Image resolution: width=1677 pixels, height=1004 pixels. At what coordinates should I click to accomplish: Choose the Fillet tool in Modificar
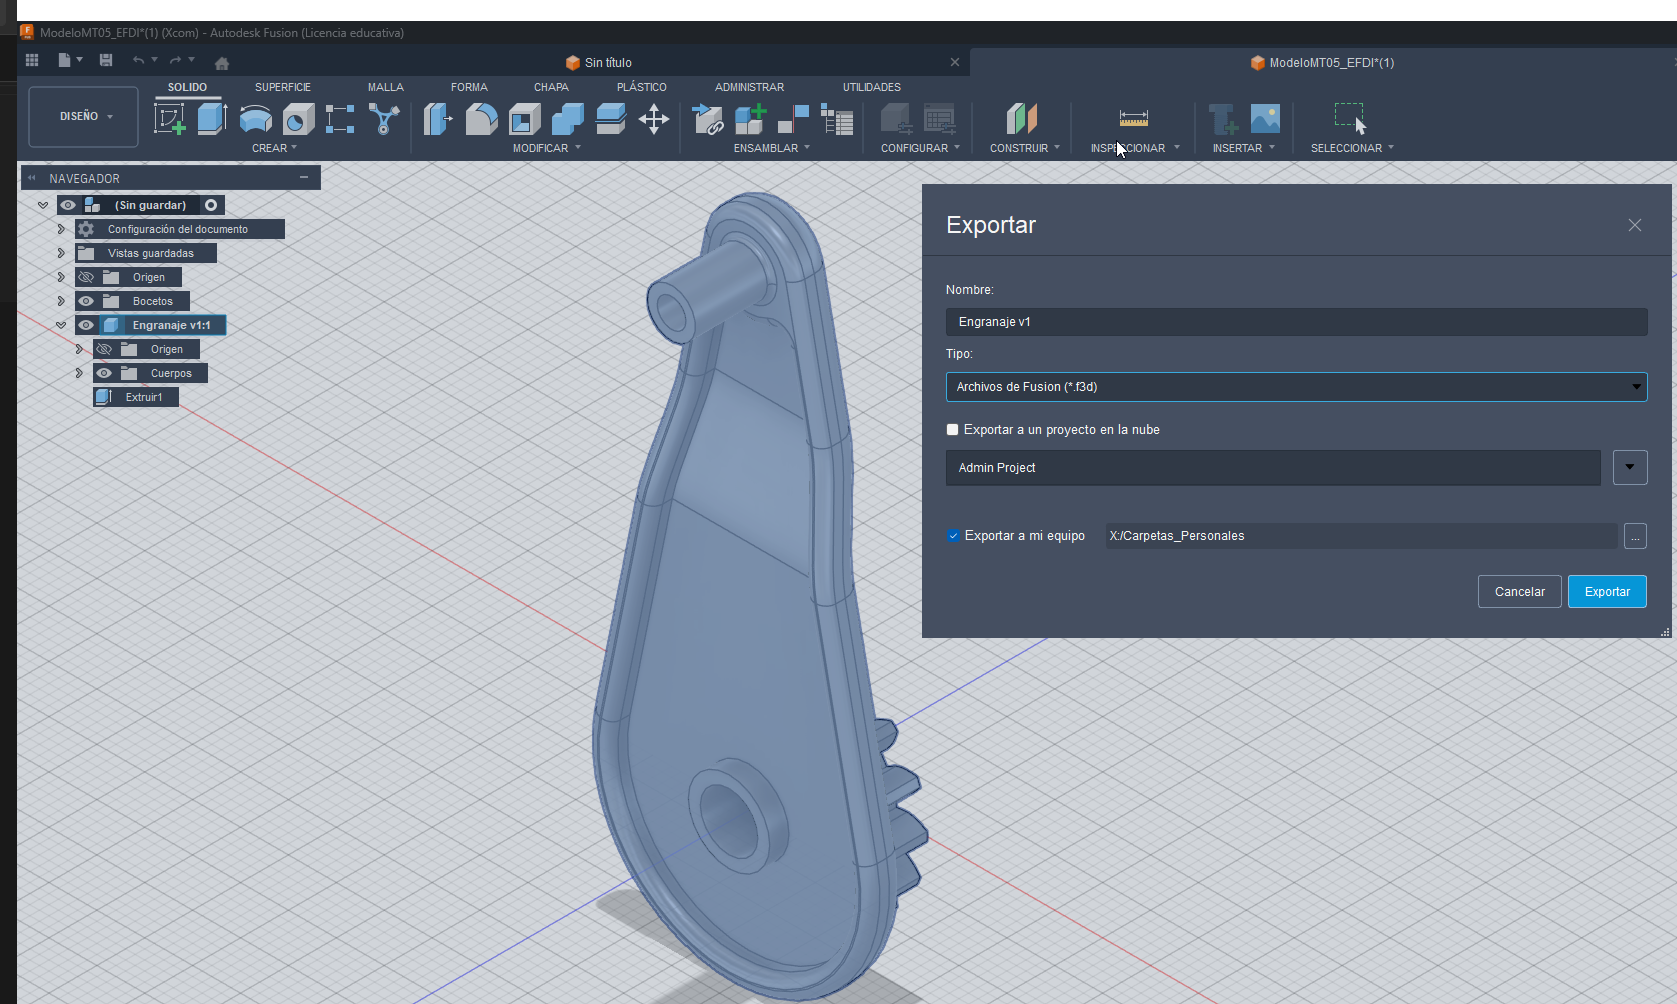click(x=481, y=119)
